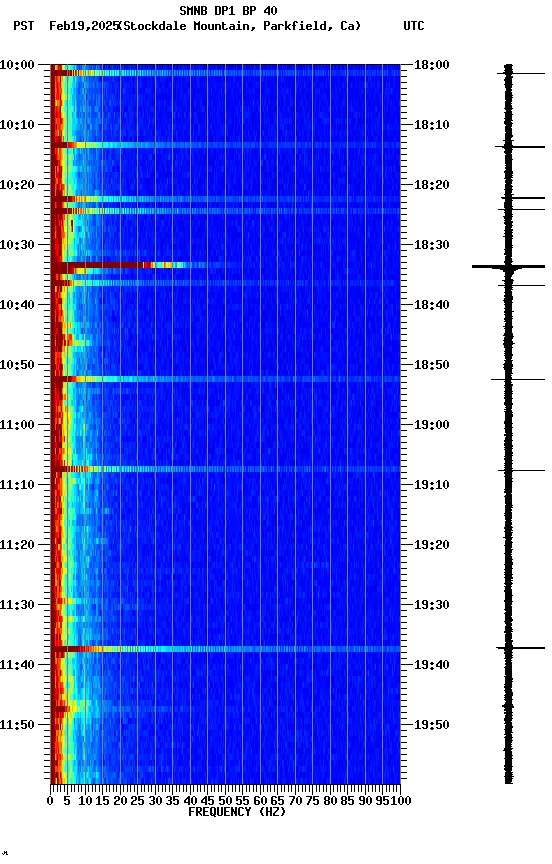Image resolution: width=552 pixels, height=864 pixels.
Task: Click the 'FREQUENCY (HZ)' axis title
Action: point(237,812)
